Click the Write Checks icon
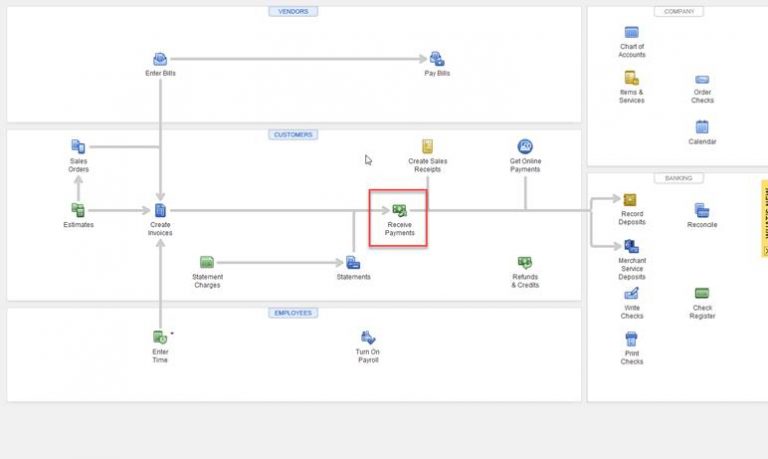 pyautogui.click(x=631, y=294)
